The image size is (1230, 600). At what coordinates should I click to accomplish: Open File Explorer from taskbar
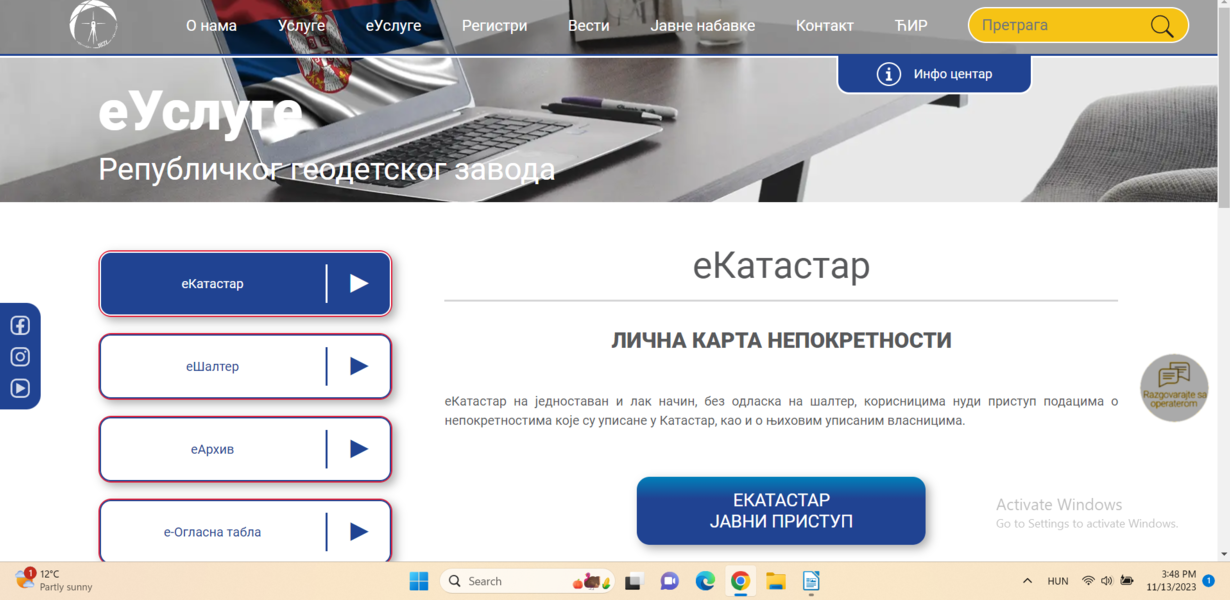pos(775,581)
